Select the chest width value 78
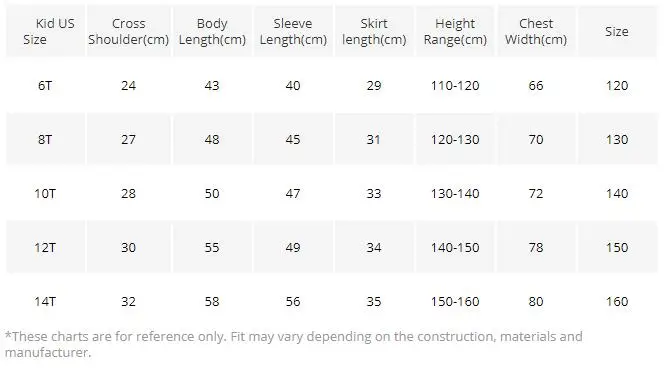The width and height of the screenshot is (666, 368). click(x=536, y=248)
